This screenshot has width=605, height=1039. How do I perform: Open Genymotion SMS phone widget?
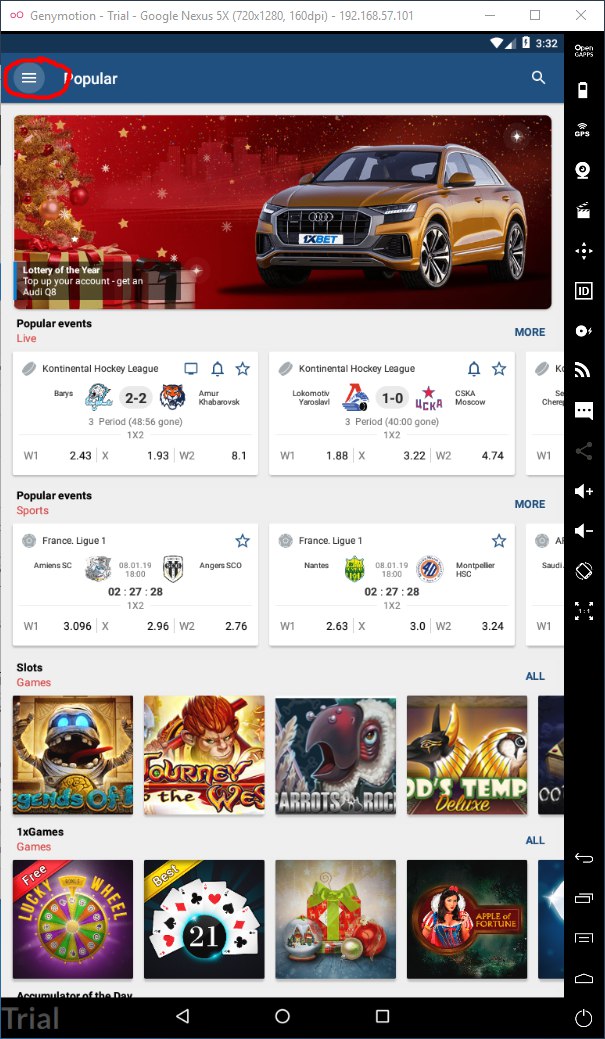[x=583, y=411]
